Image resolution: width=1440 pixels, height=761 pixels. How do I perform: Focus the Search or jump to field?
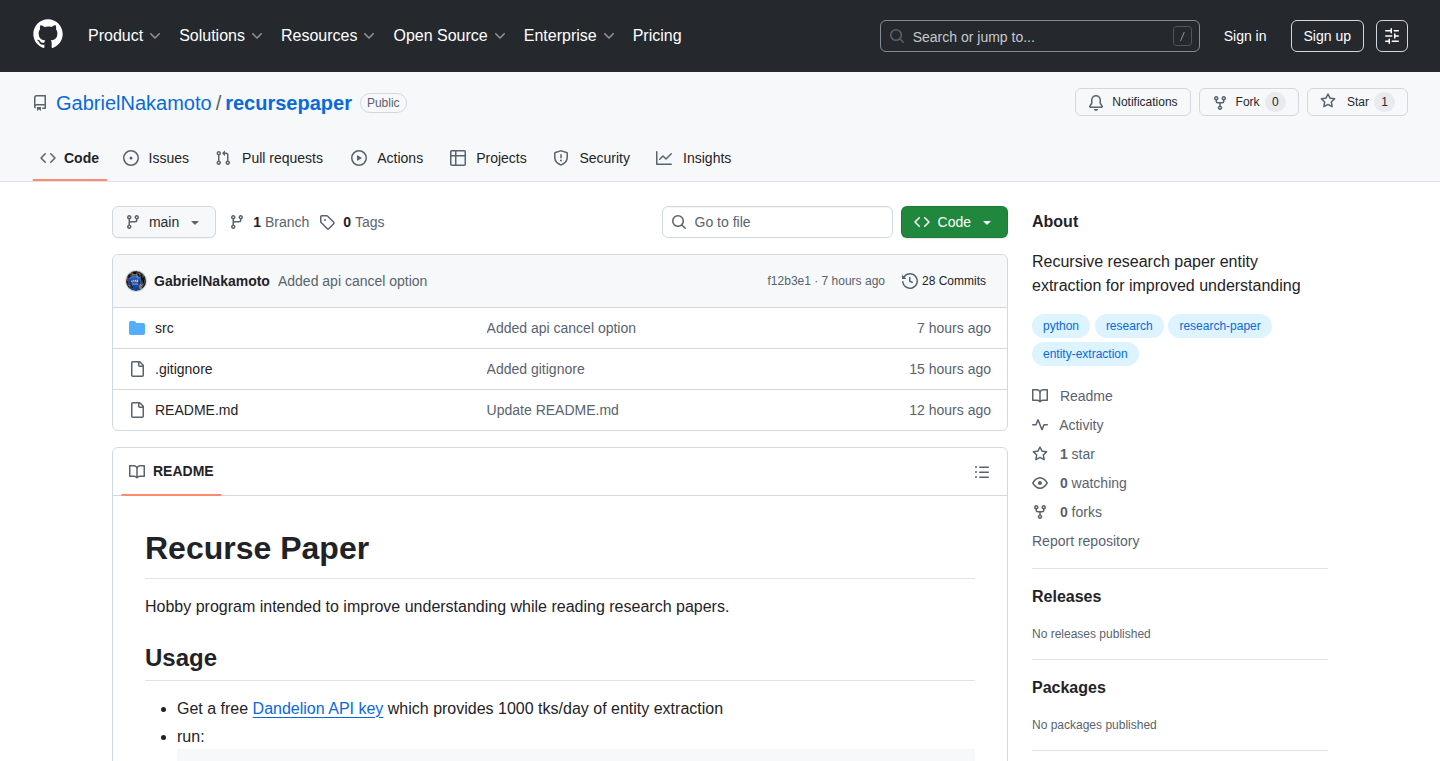pyautogui.click(x=1040, y=36)
